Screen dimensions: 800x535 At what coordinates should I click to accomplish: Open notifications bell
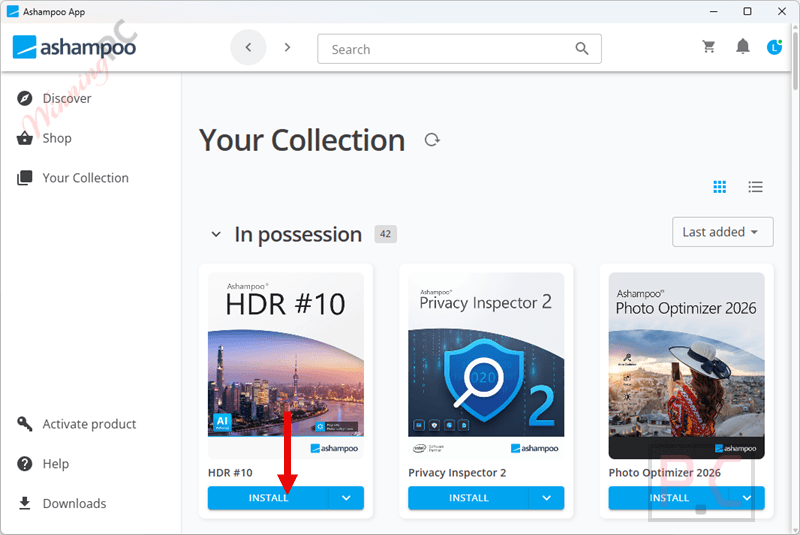(x=743, y=47)
